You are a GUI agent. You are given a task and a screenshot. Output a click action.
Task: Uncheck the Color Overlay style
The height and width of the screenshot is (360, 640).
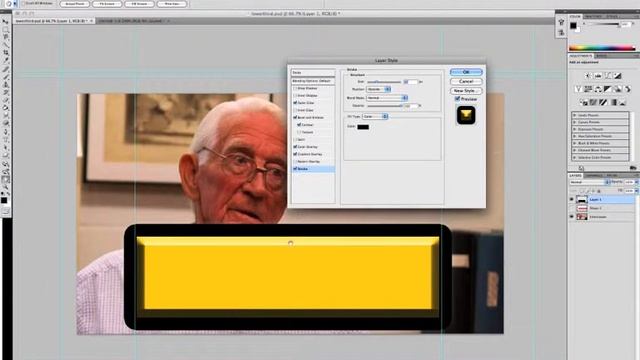295,147
